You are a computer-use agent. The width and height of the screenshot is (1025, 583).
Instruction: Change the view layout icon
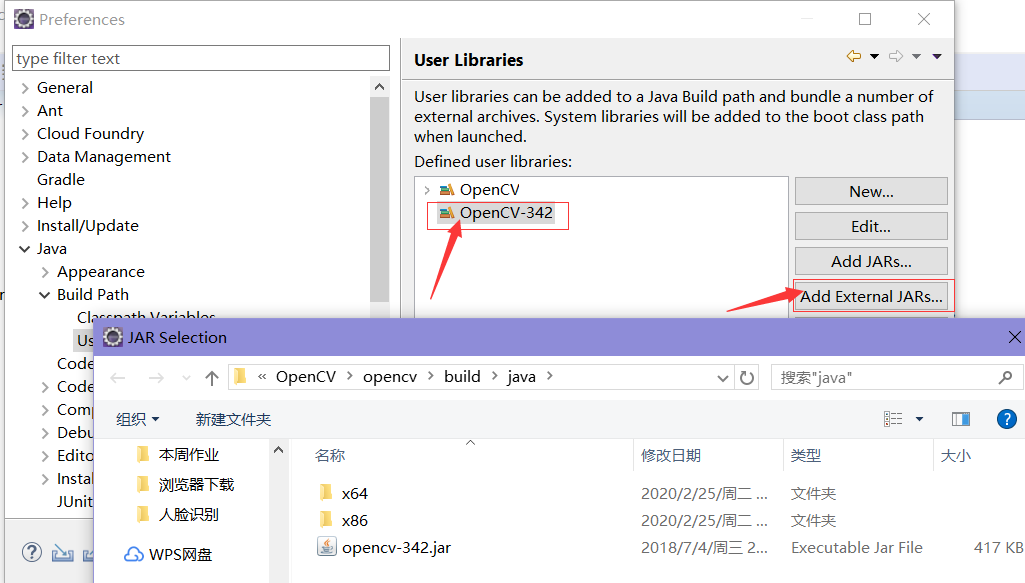[x=893, y=419]
